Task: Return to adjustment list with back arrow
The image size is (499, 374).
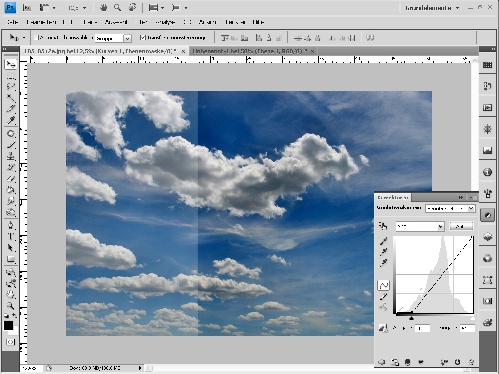Action: coord(382,362)
